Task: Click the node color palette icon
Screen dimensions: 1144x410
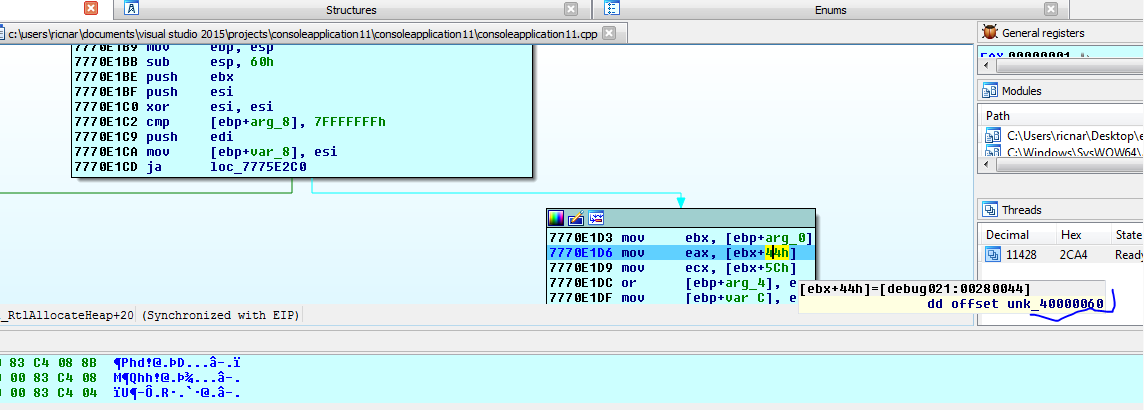Action: click(557, 217)
